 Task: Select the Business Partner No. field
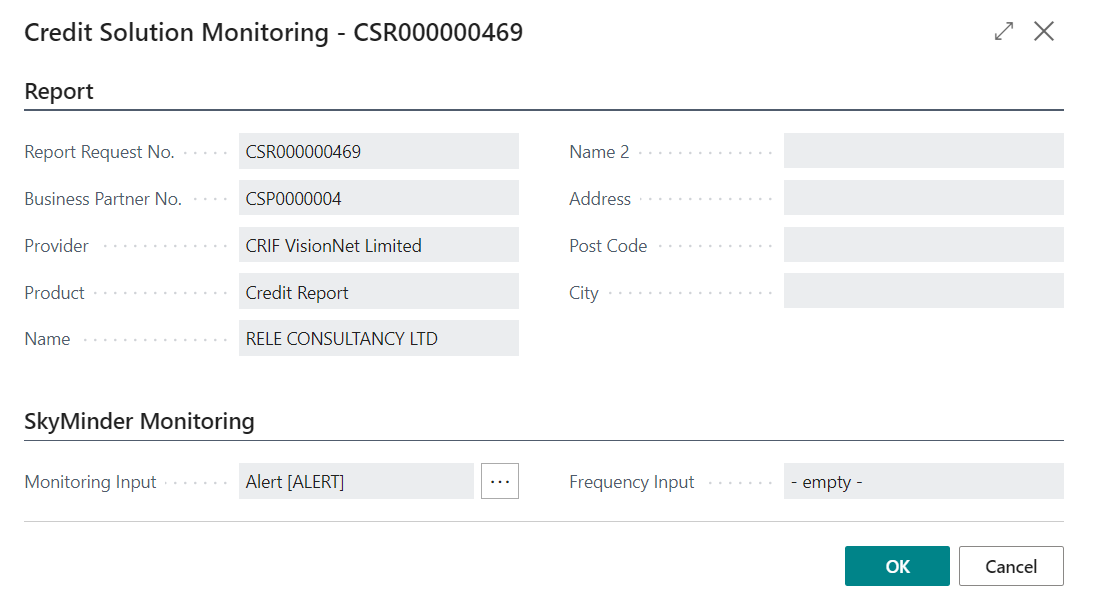pos(378,197)
